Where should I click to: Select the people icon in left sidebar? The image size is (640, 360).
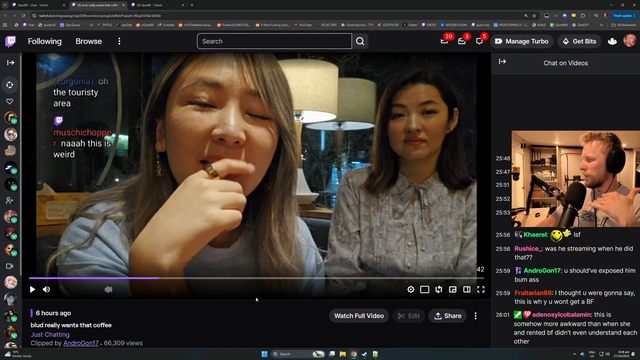pos(10,200)
